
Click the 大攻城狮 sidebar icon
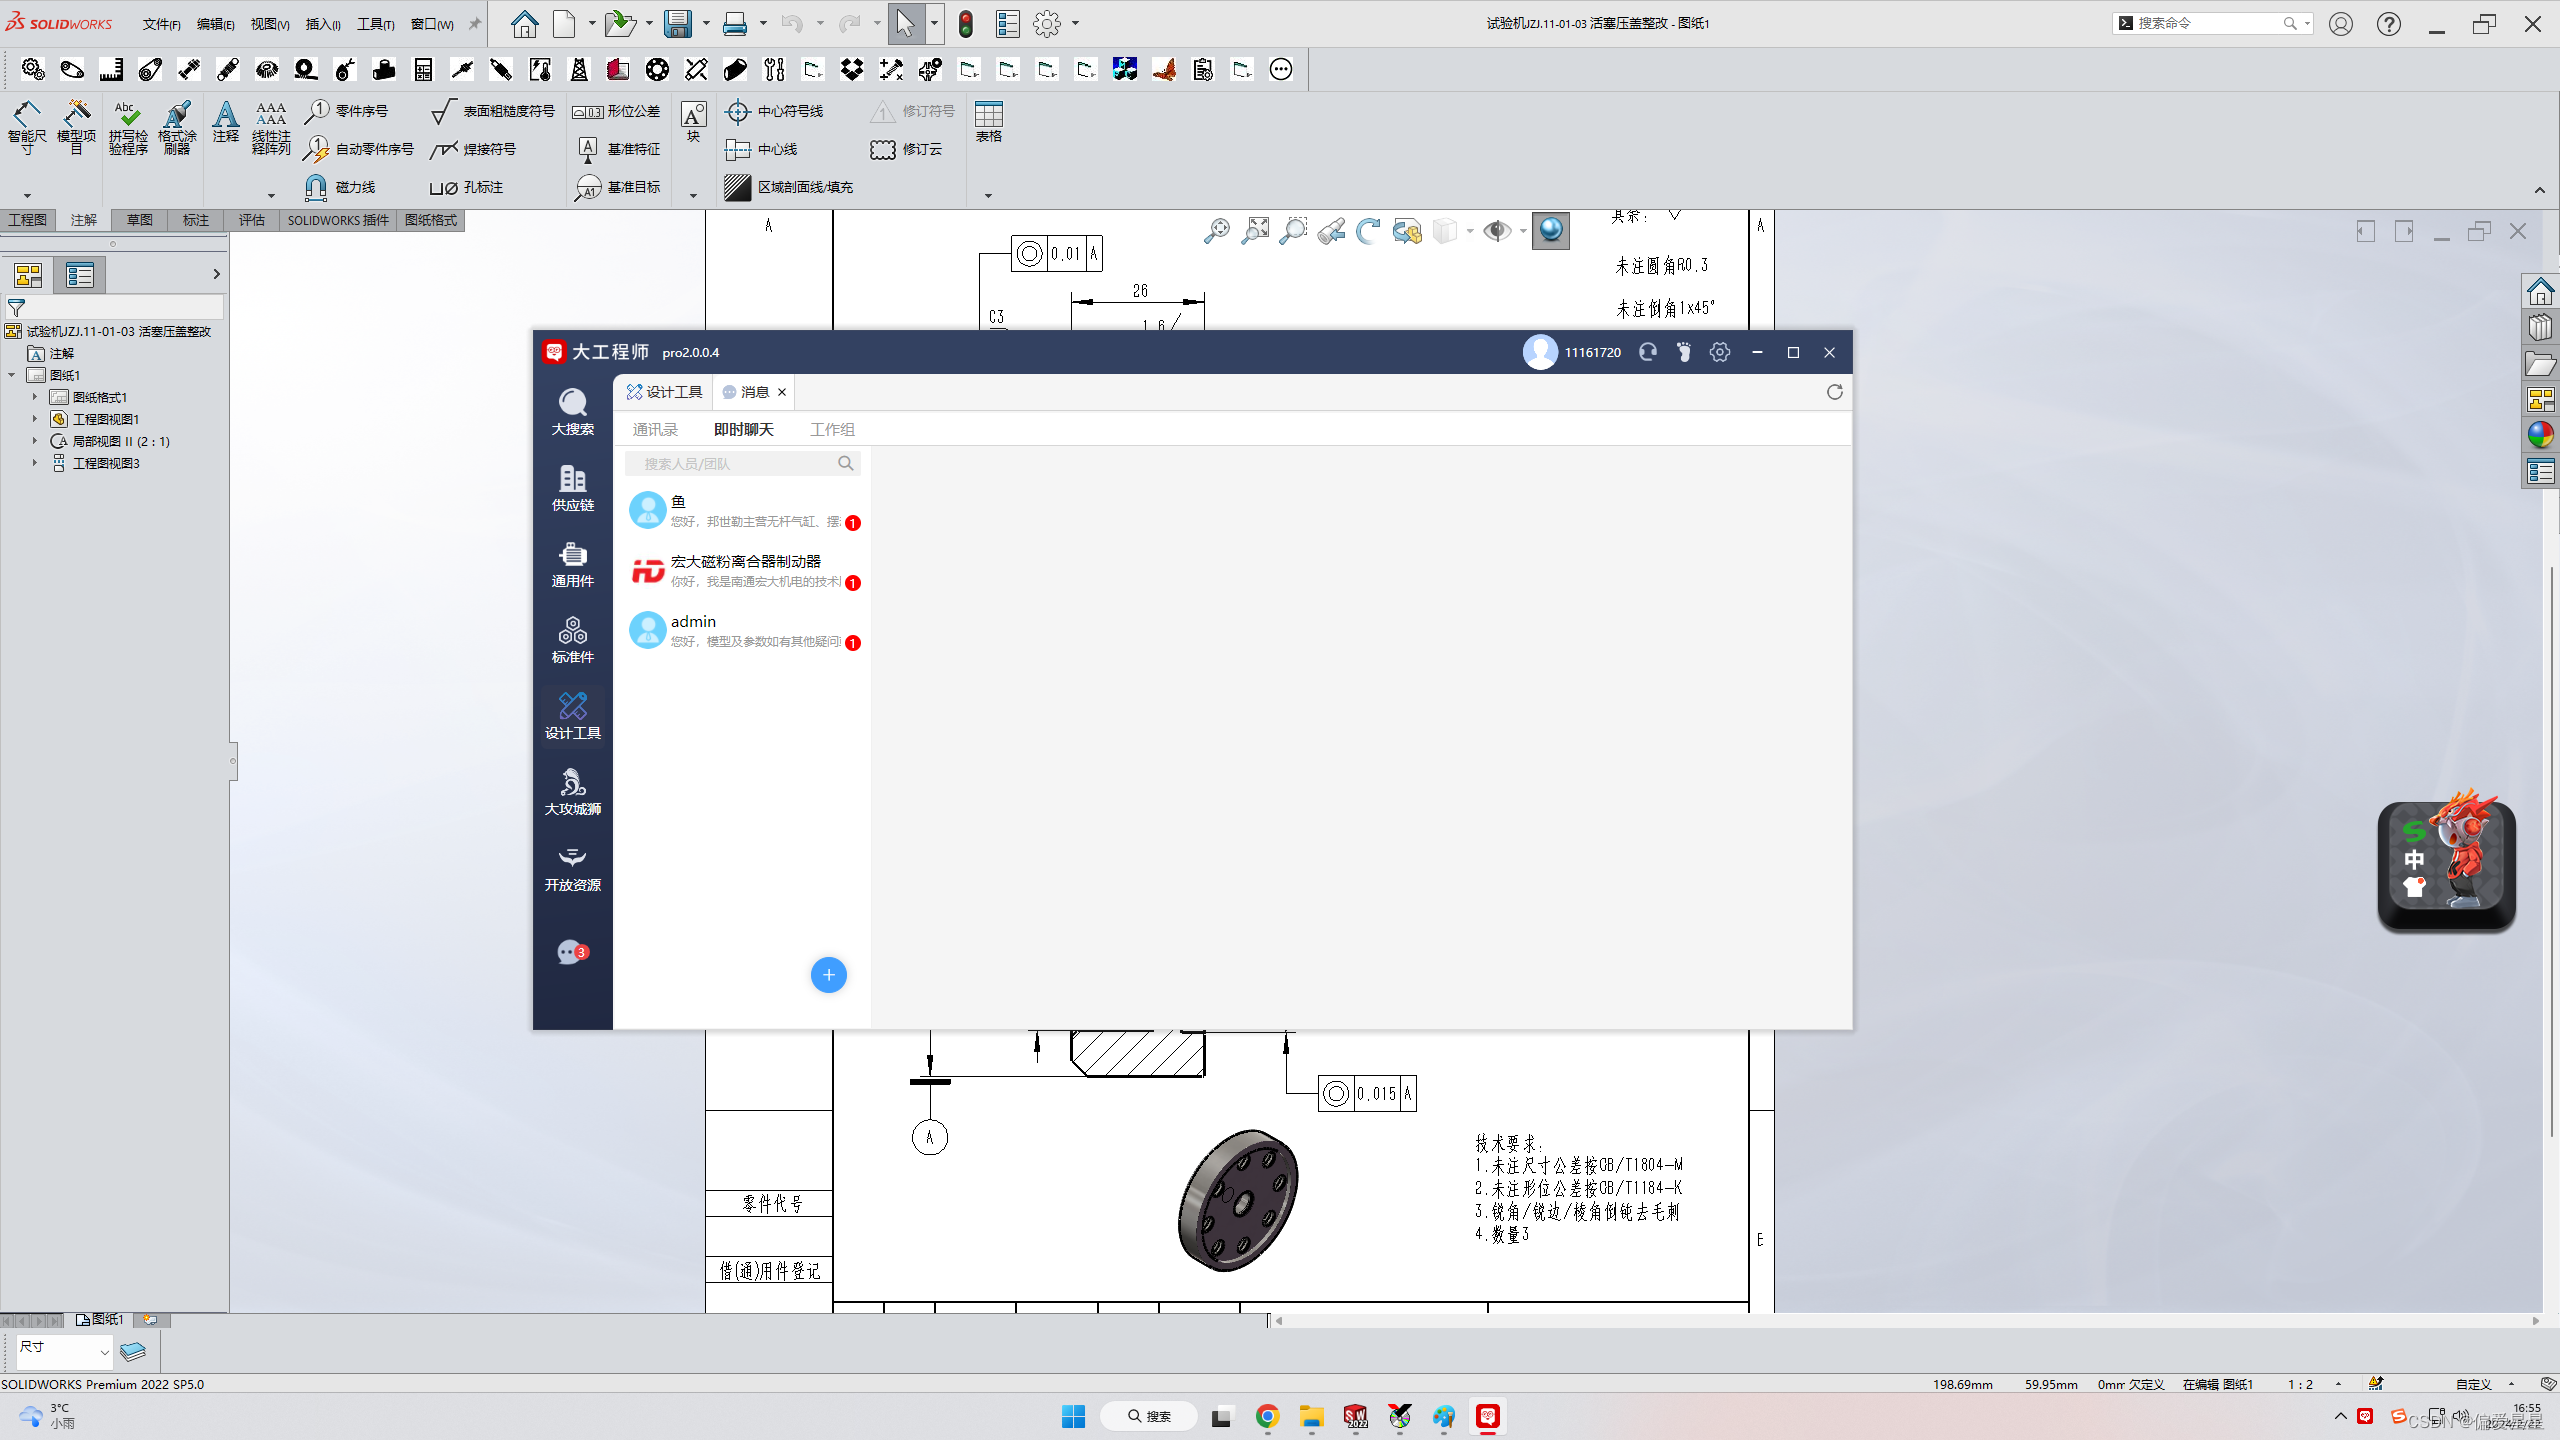pyautogui.click(x=572, y=791)
